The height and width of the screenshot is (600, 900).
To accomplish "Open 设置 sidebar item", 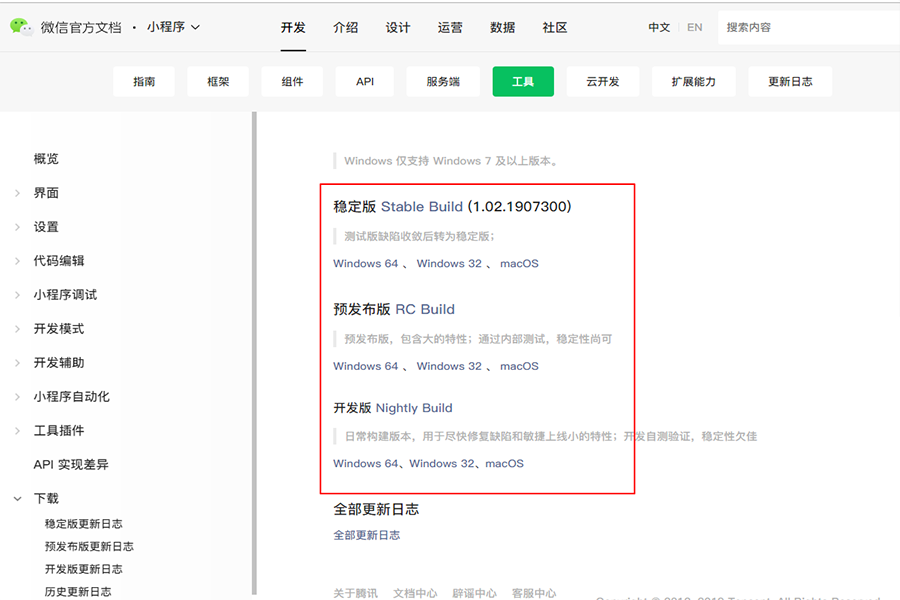I will point(46,227).
